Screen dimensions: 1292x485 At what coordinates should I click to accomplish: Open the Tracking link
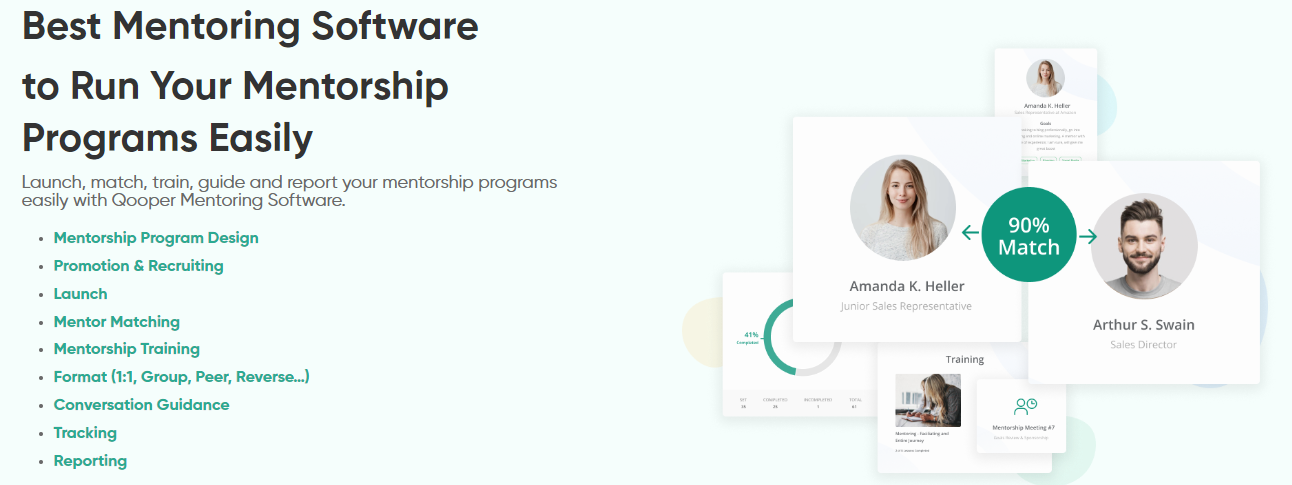pyautogui.click(x=85, y=433)
